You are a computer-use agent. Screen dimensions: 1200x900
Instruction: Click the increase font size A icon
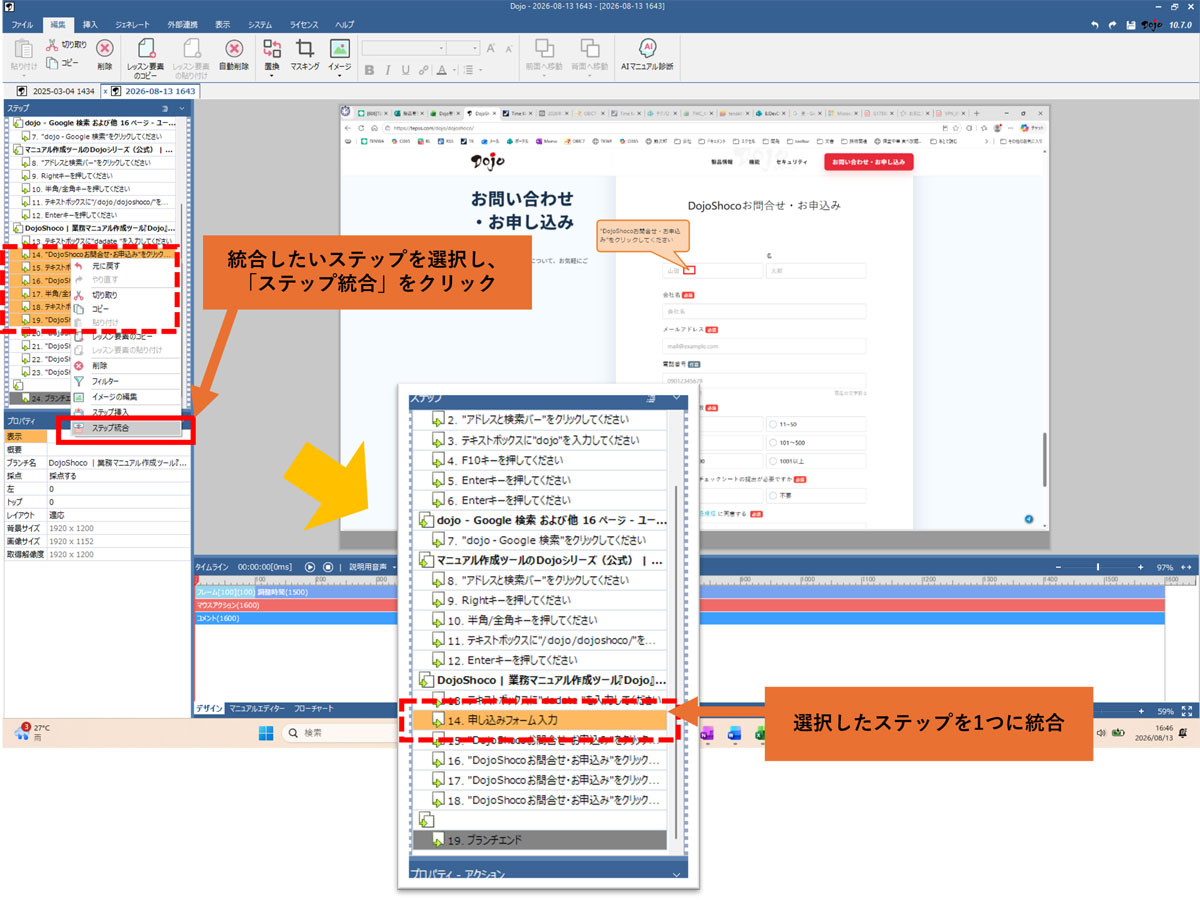[490, 48]
